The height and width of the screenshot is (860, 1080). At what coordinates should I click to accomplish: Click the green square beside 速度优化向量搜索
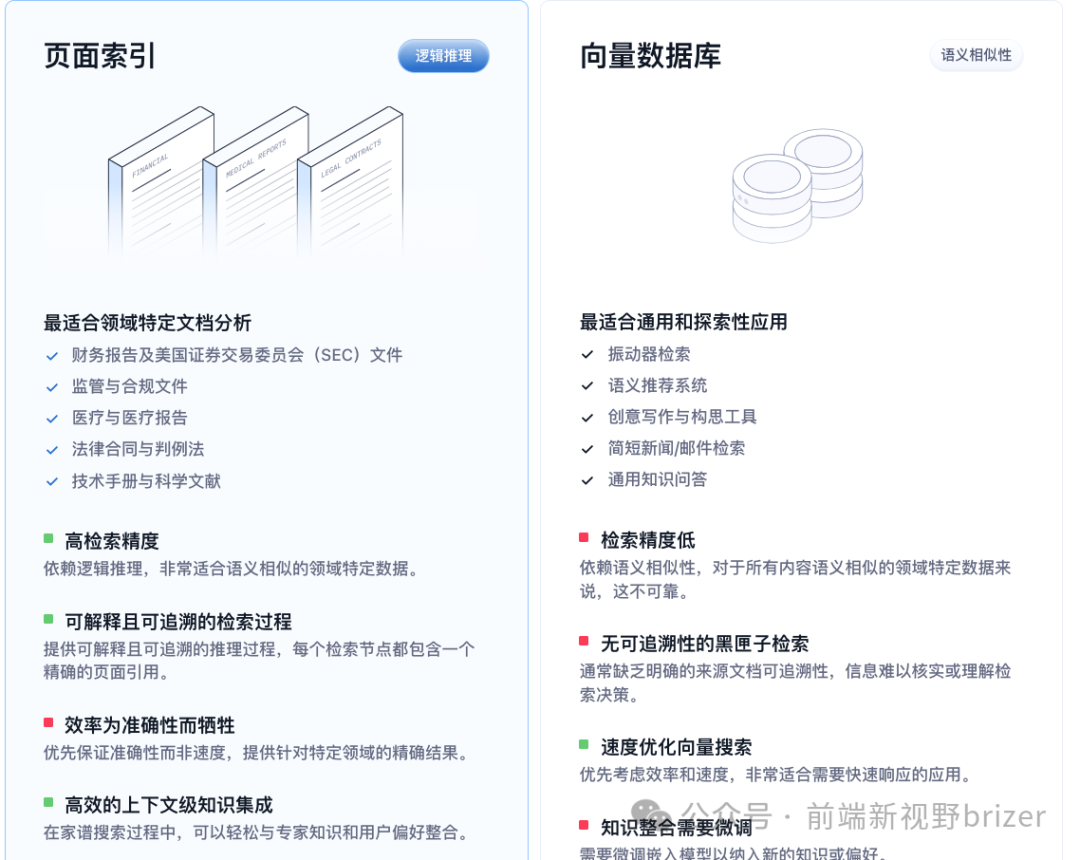click(x=582, y=743)
